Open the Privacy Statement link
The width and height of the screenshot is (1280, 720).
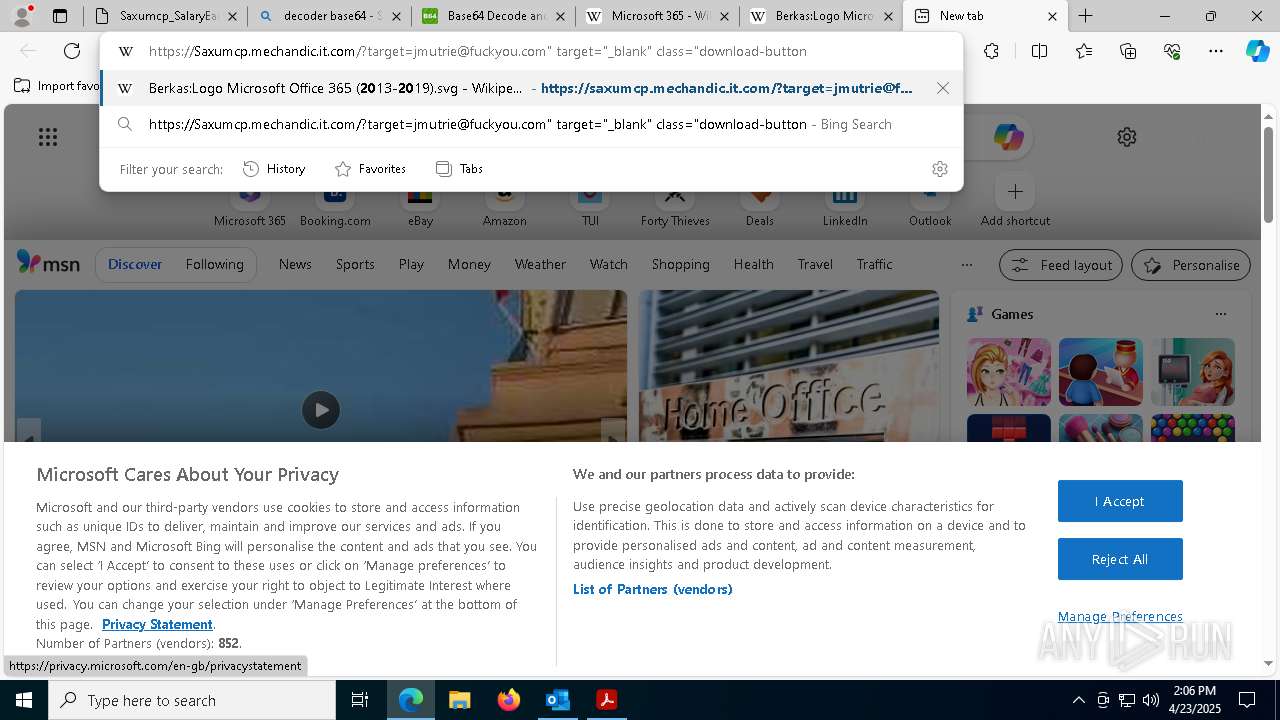(x=157, y=624)
